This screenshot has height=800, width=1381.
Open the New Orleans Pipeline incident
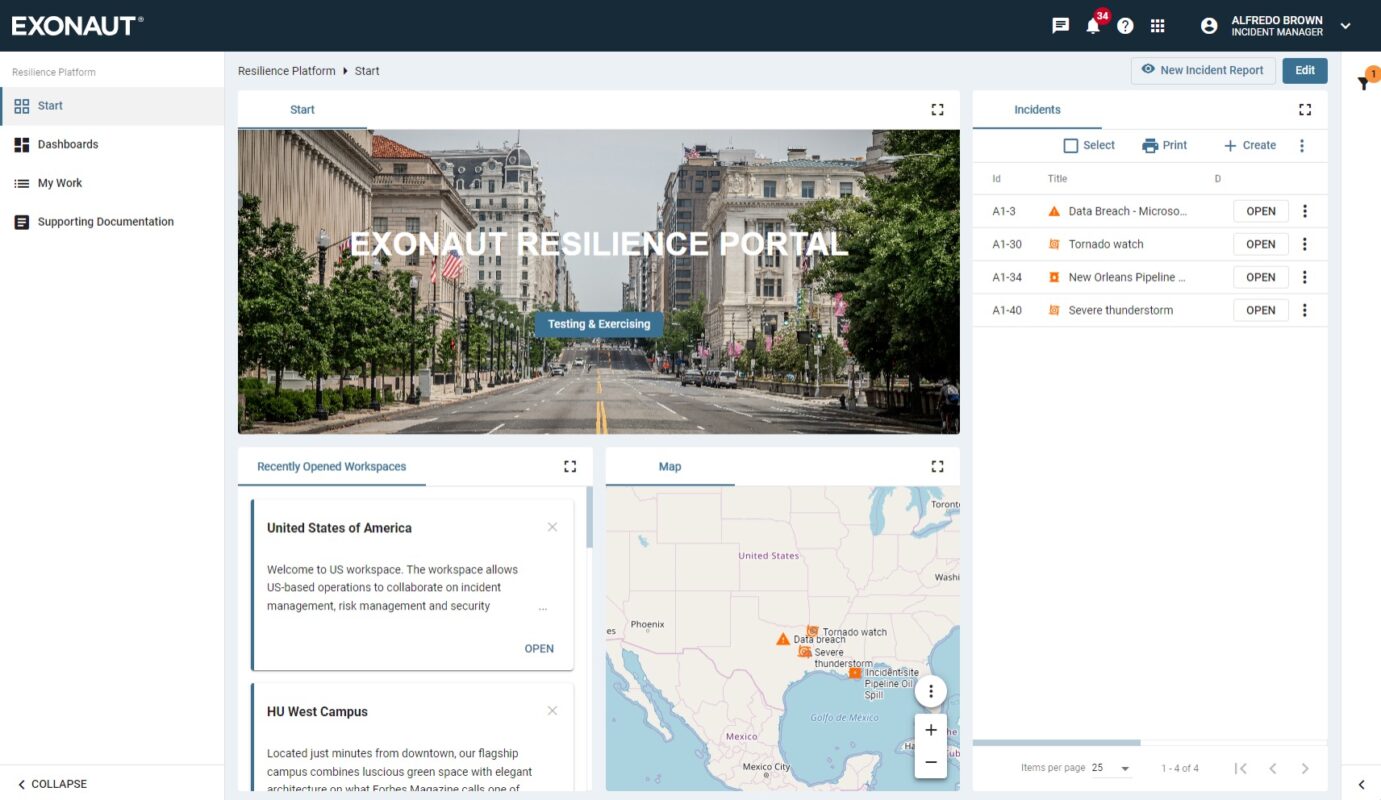[x=1261, y=277]
